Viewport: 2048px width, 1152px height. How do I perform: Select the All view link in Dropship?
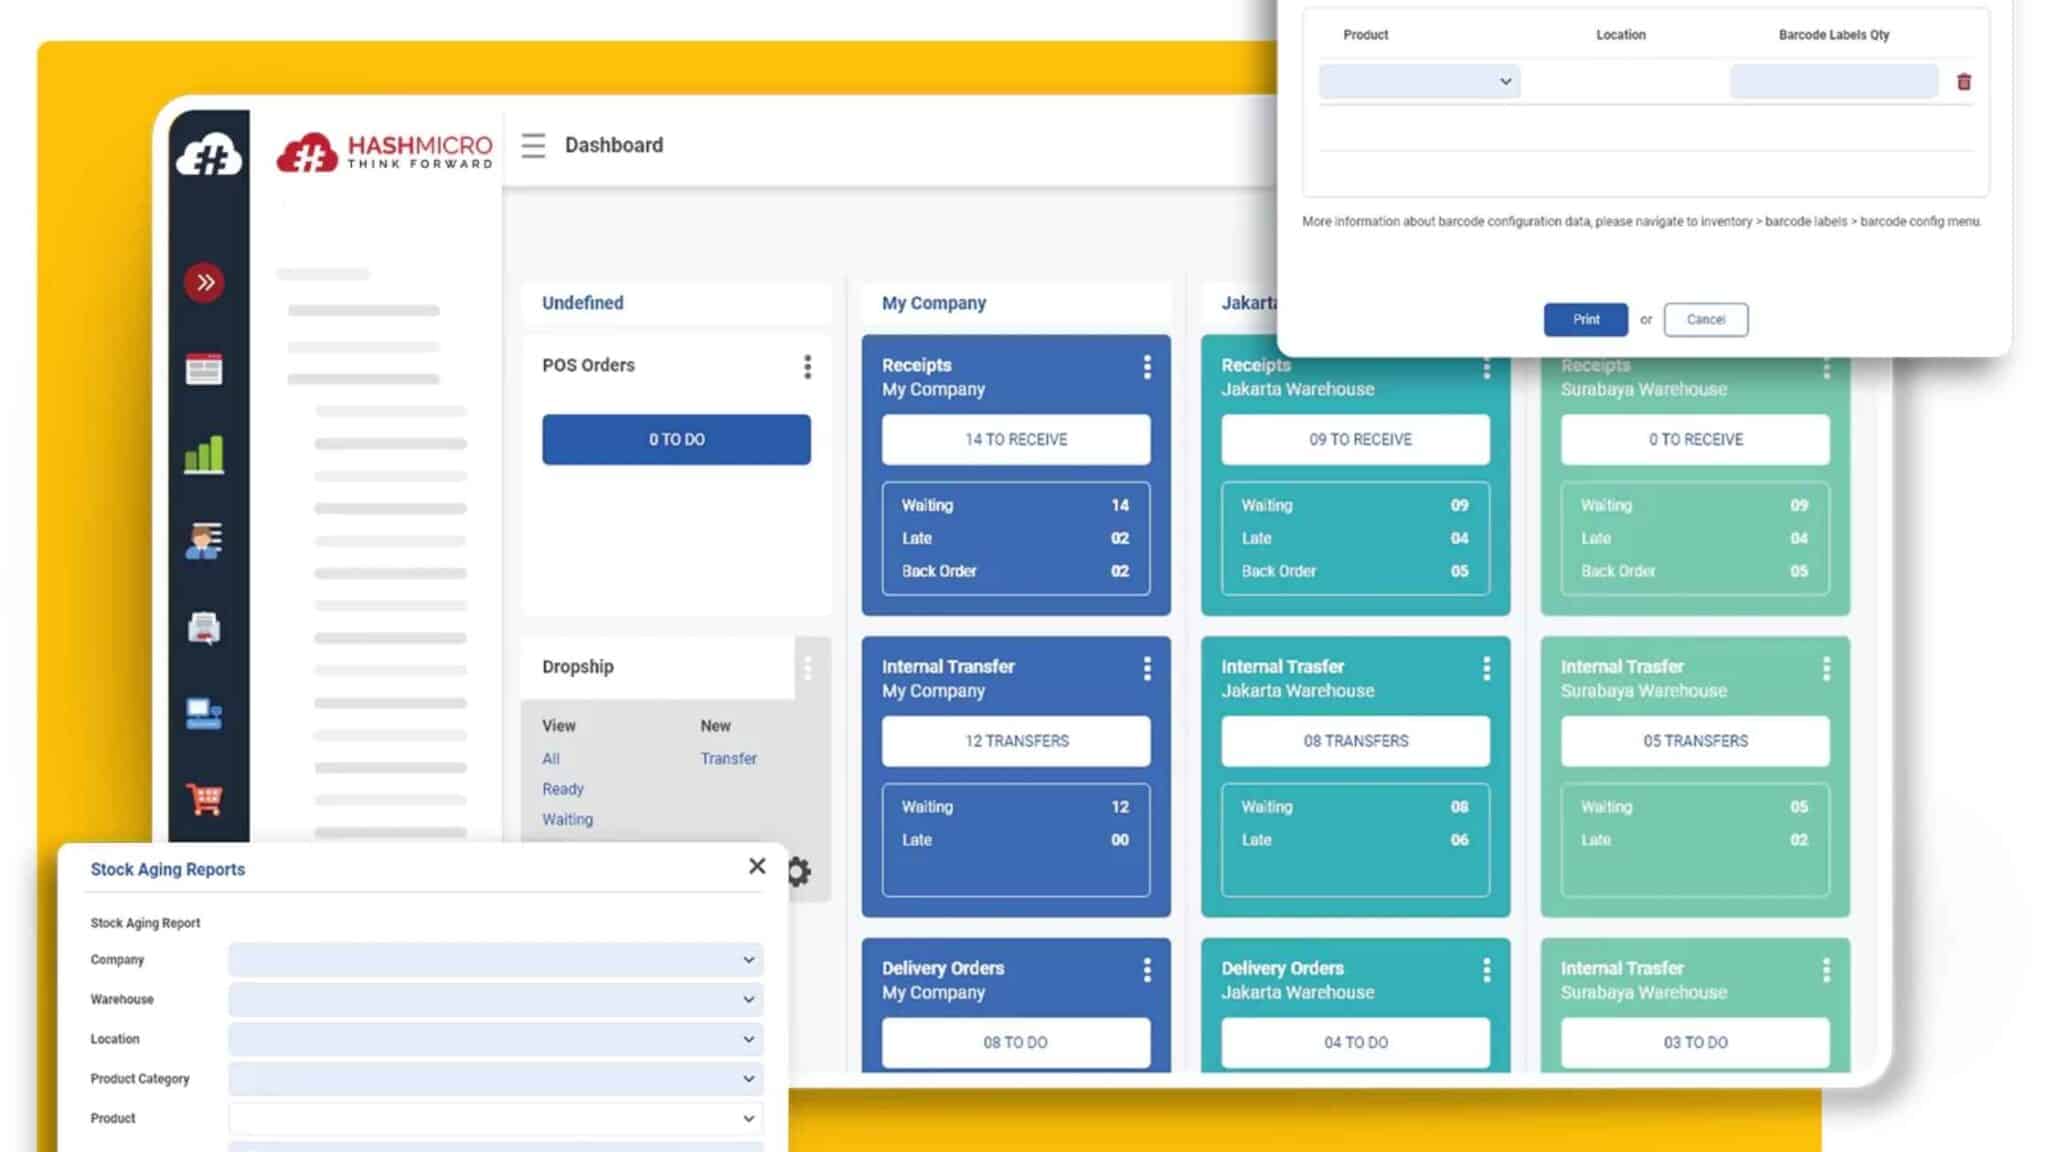click(x=551, y=759)
